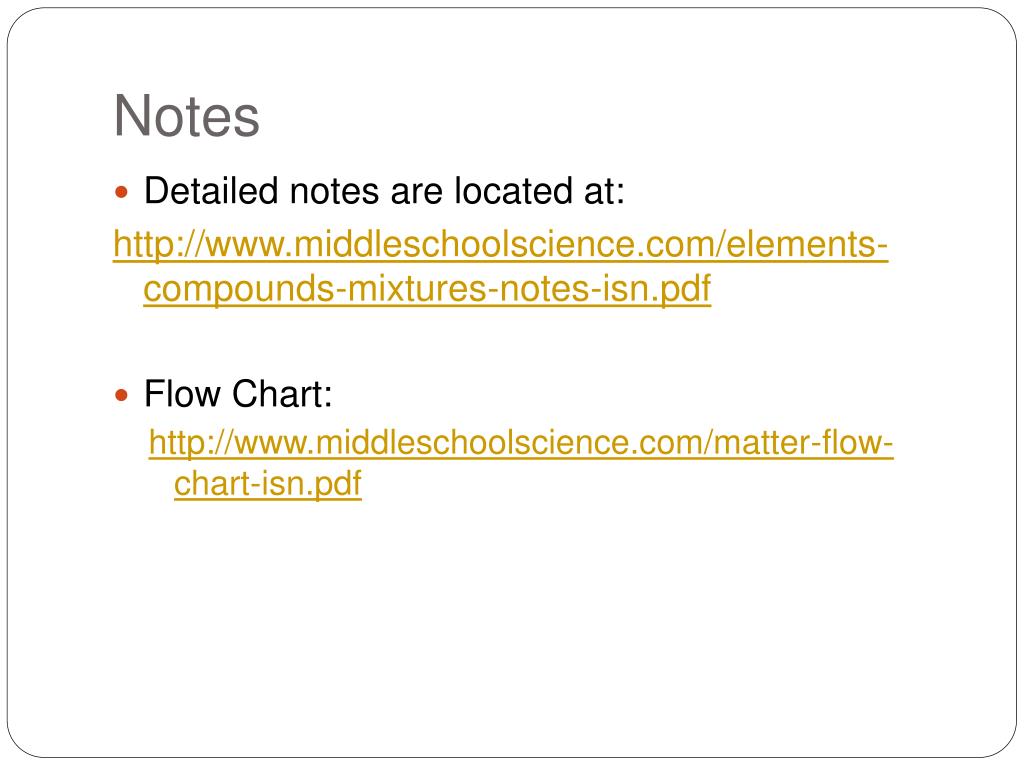The height and width of the screenshot is (768, 1024).
Task: Click 'middleschoolscience.com/matter-flow-' in the second URL
Action: (604, 443)
